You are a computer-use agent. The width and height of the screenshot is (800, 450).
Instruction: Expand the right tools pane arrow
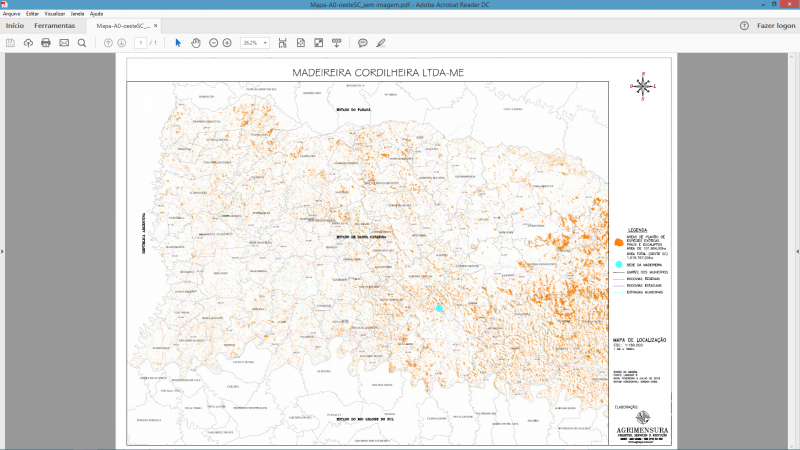coord(797,251)
